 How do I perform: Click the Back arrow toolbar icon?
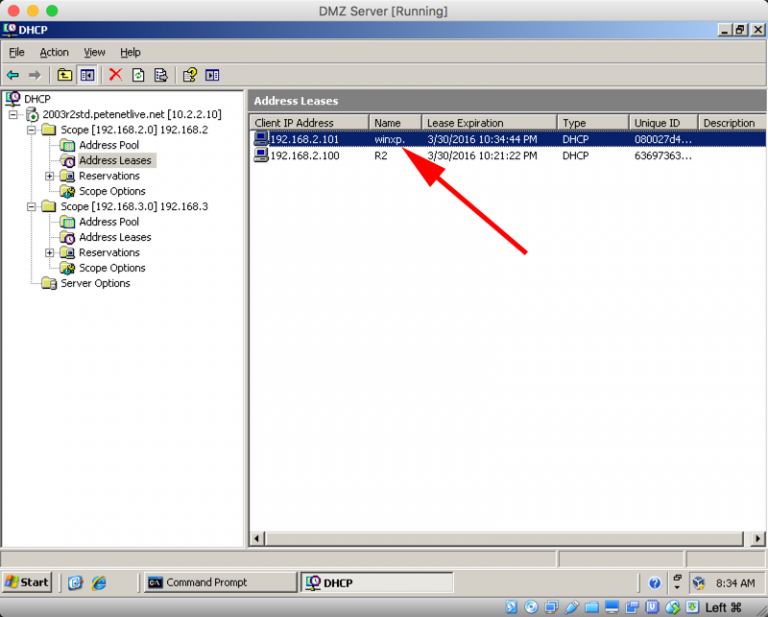coord(13,75)
